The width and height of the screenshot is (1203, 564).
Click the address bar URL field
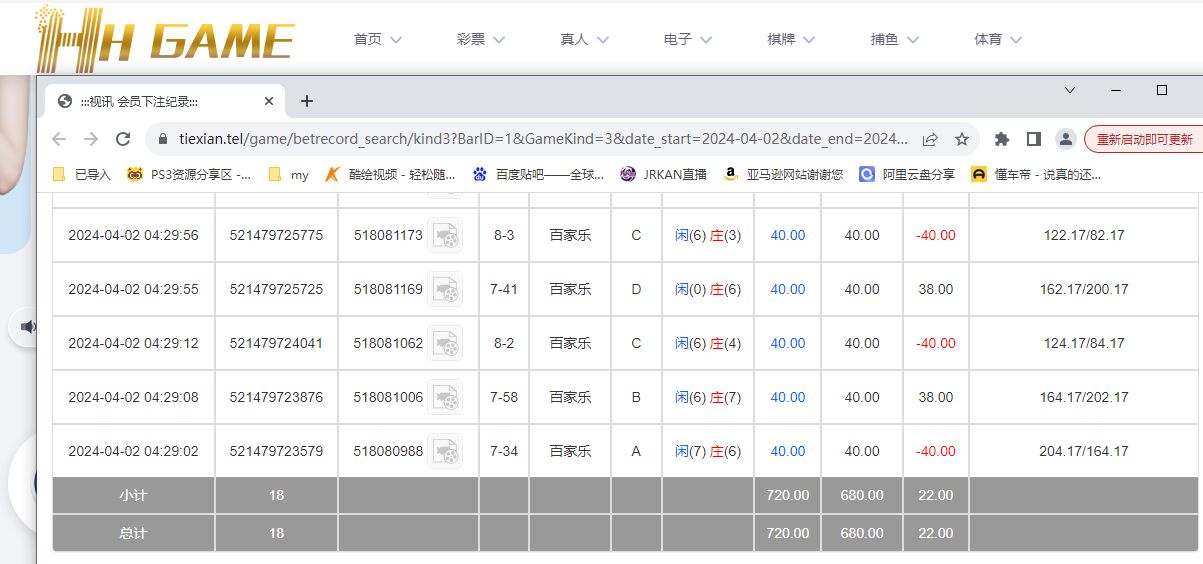pyautogui.click(x=540, y=139)
